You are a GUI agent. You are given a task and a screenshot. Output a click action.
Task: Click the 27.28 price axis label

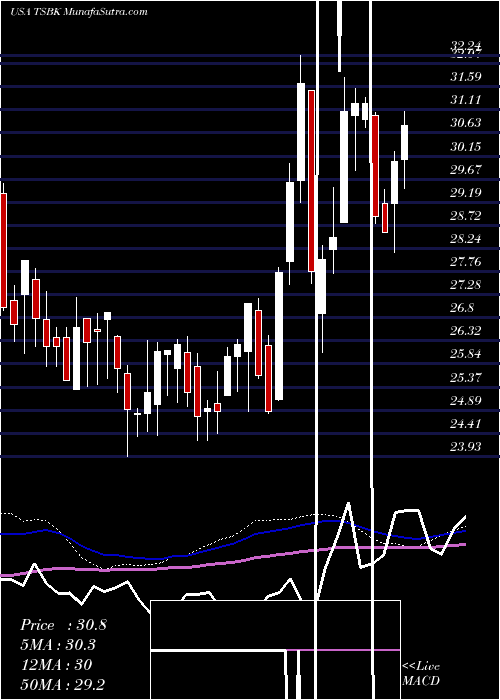(466, 285)
